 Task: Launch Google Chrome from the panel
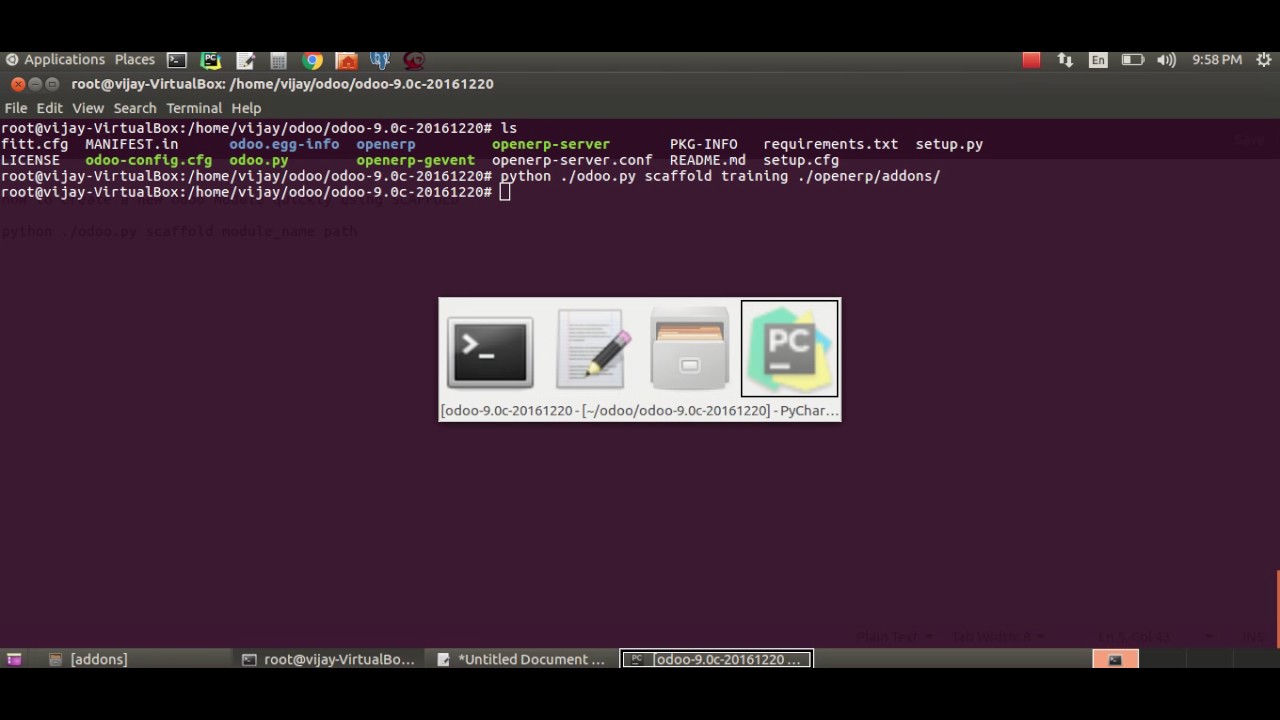click(313, 60)
